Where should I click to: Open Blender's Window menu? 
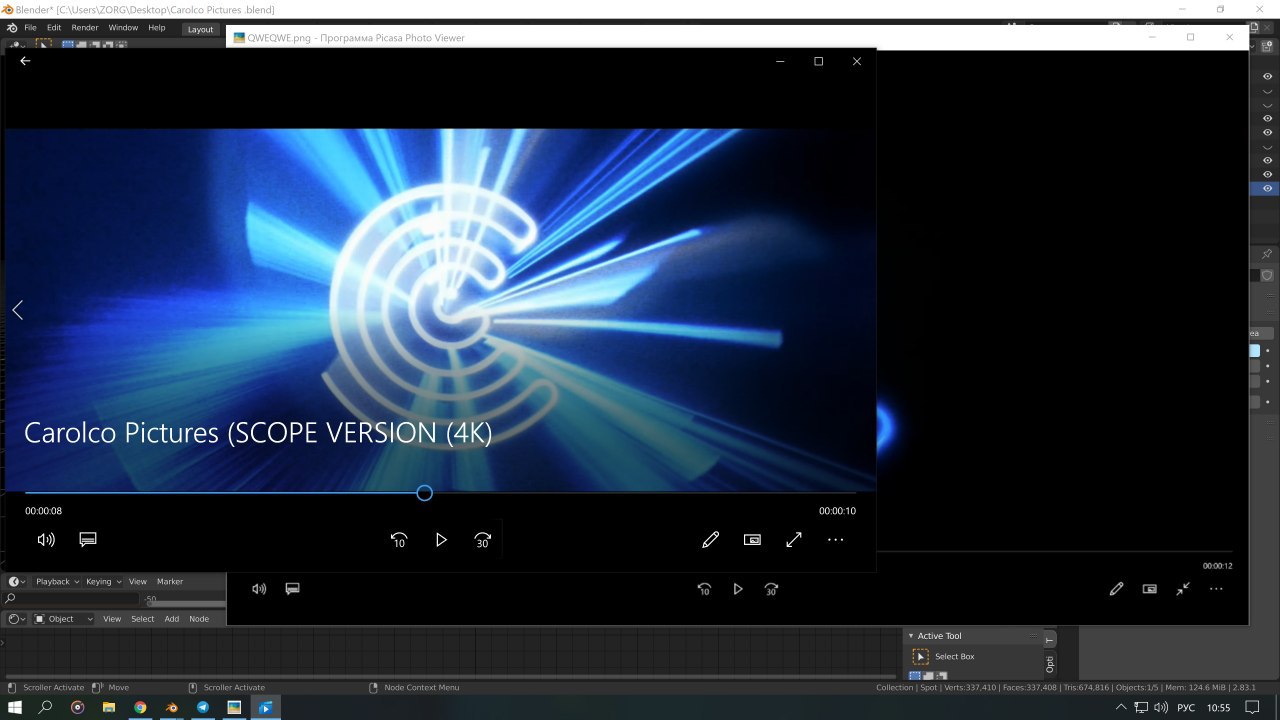(x=123, y=28)
